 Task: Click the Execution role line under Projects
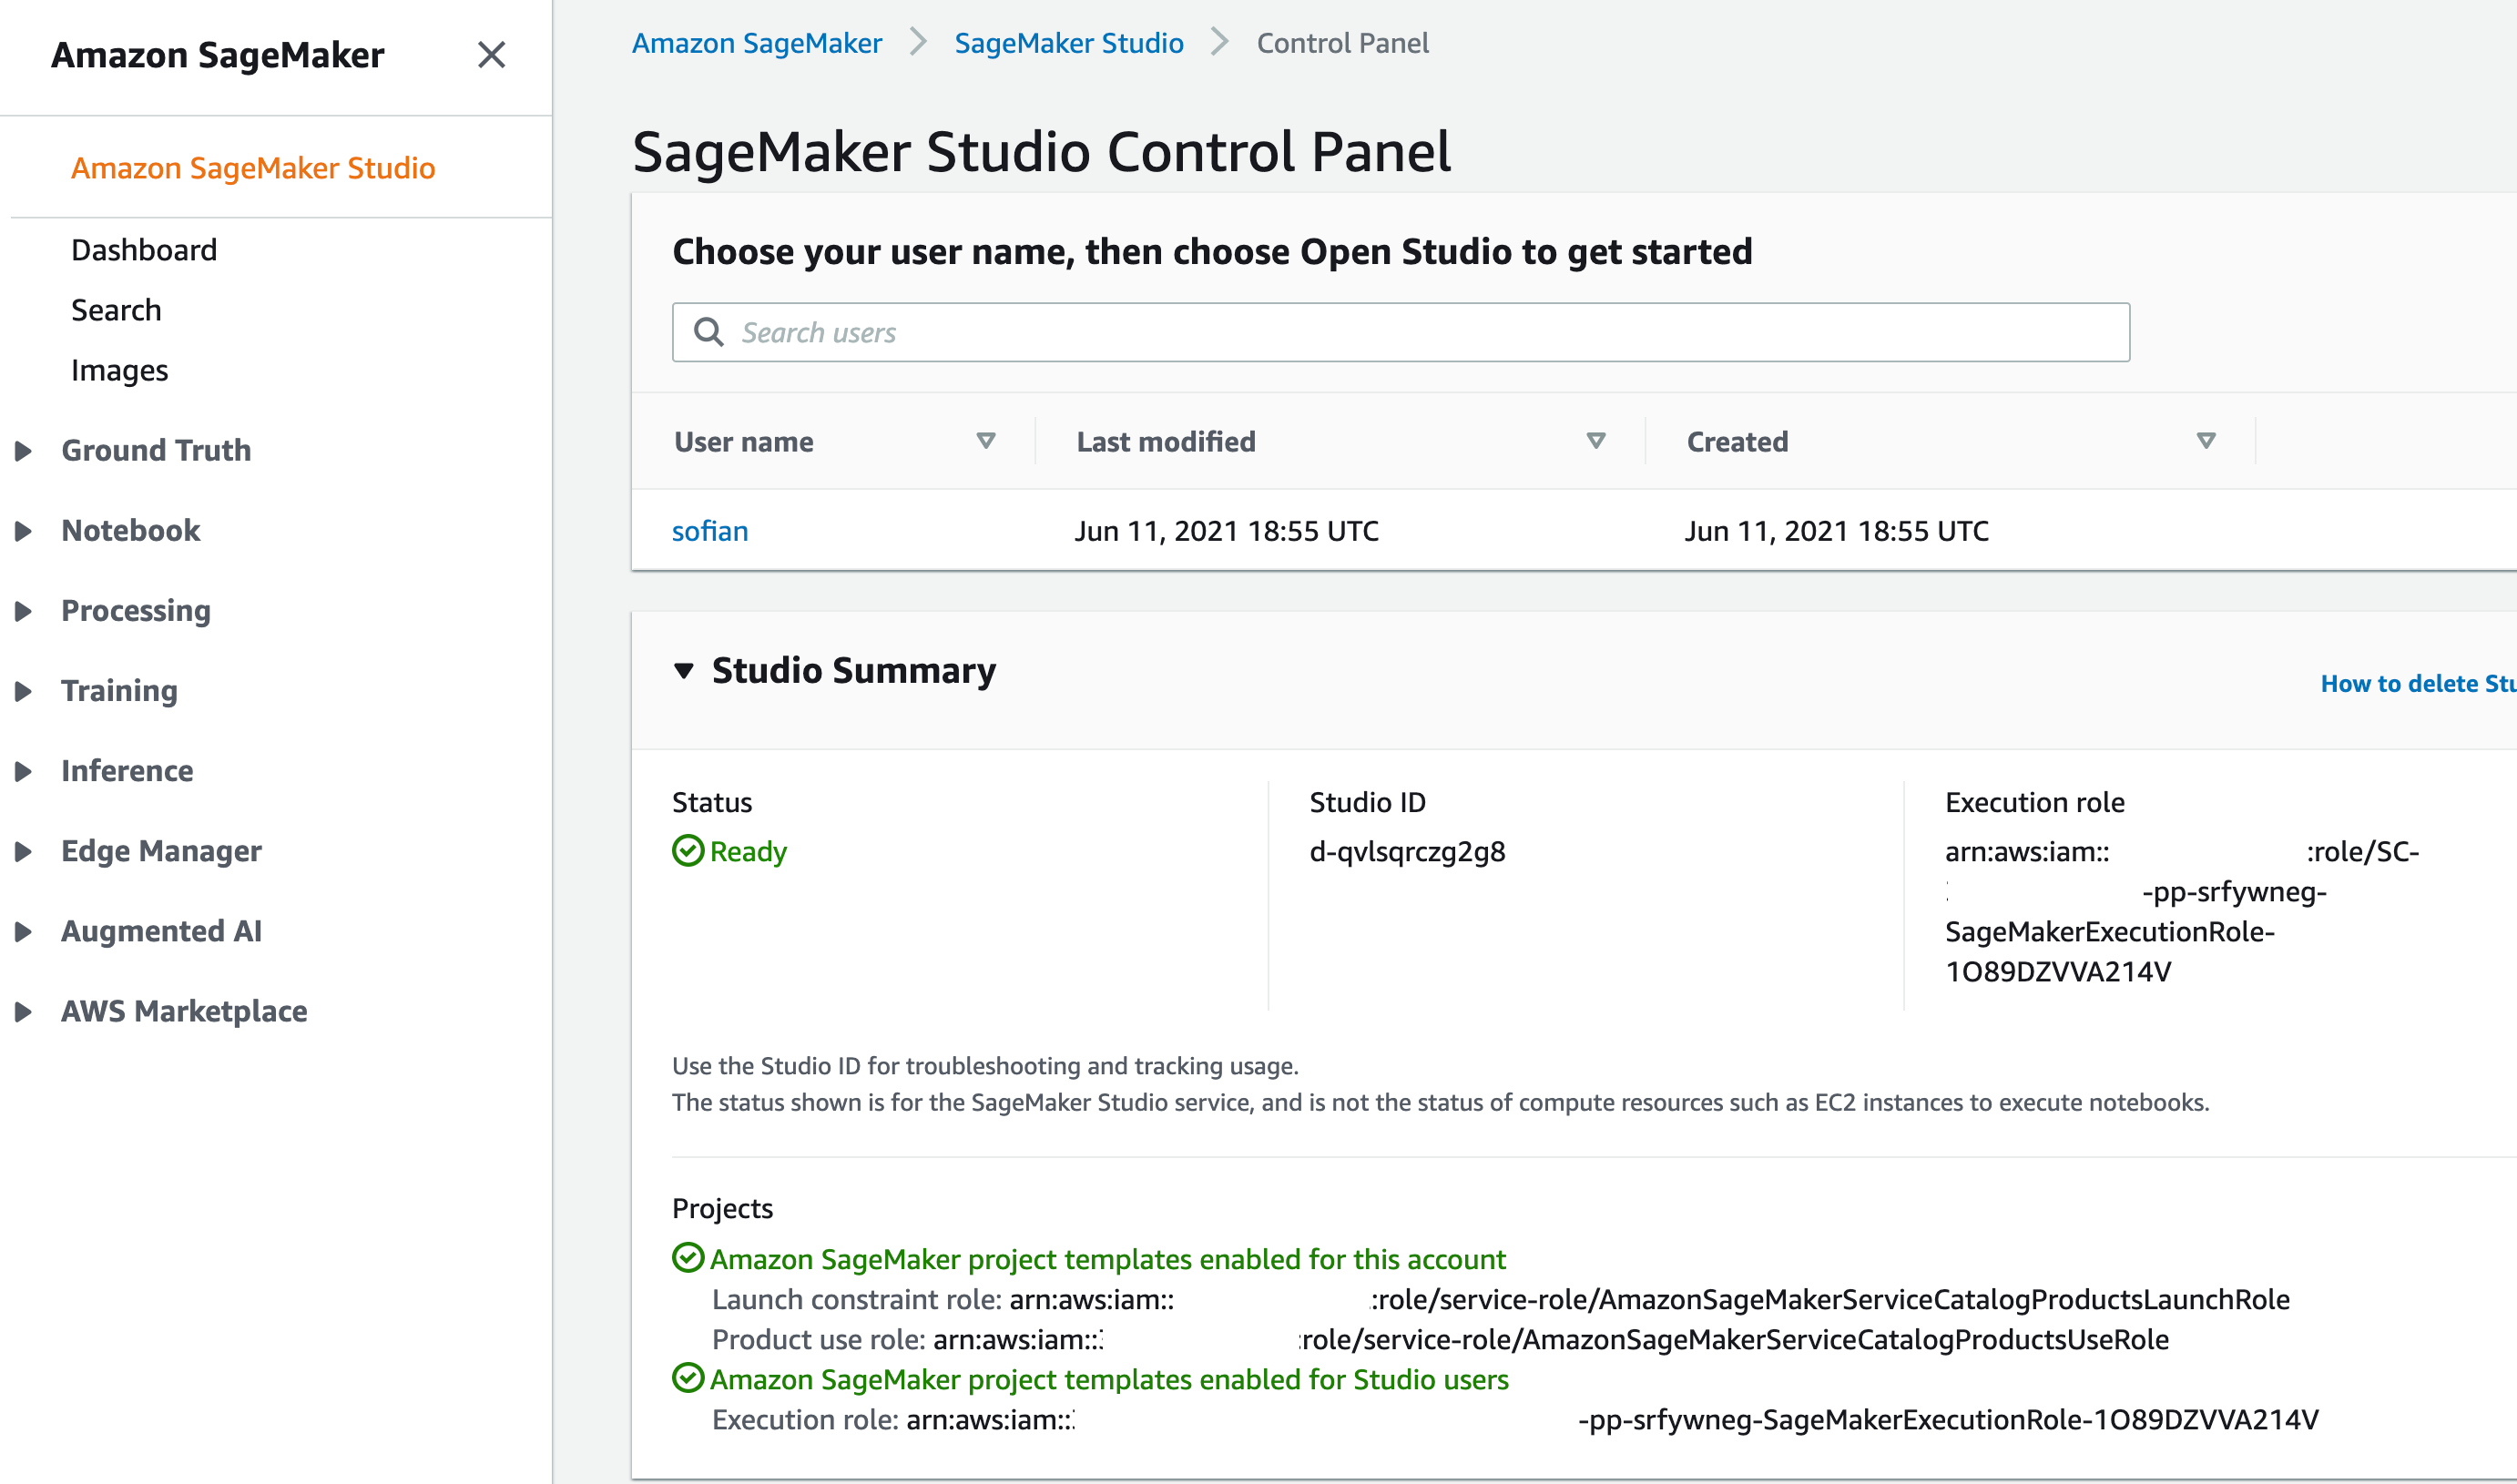point(1515,1419)
